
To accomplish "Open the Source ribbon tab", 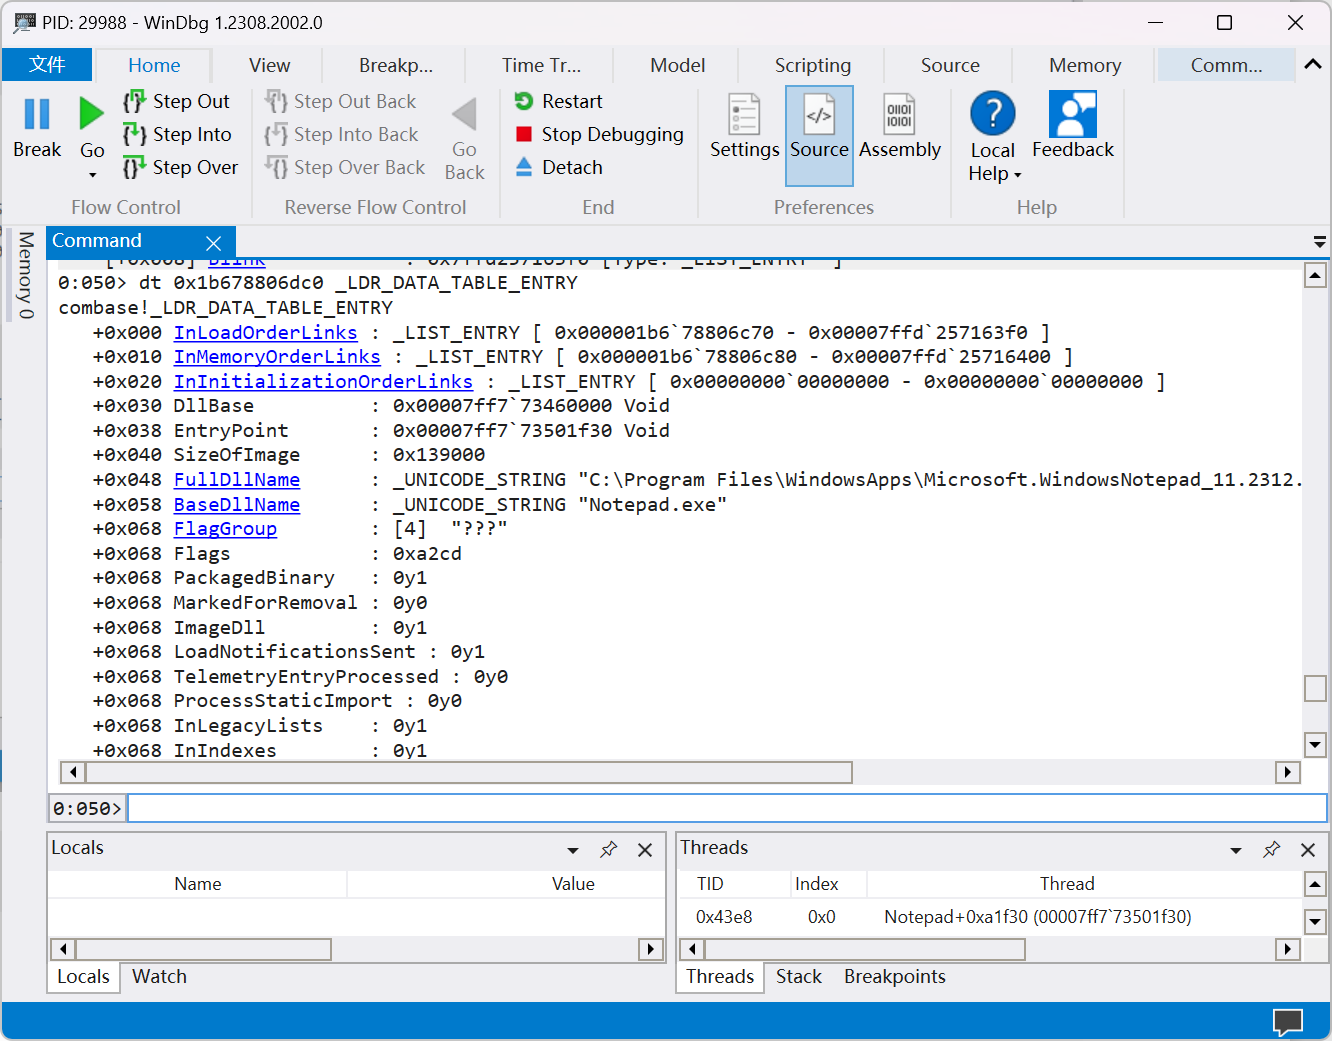I will (x=950, y=65).
